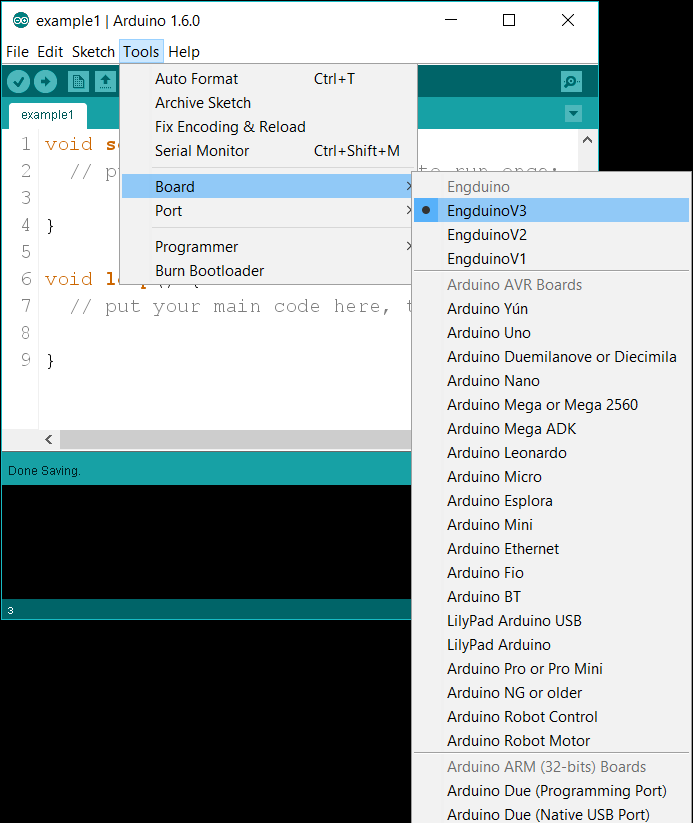Click the Verify checkmark toolbar icon
This screenshot has height=823, width=693.
[x=18, y=81]
